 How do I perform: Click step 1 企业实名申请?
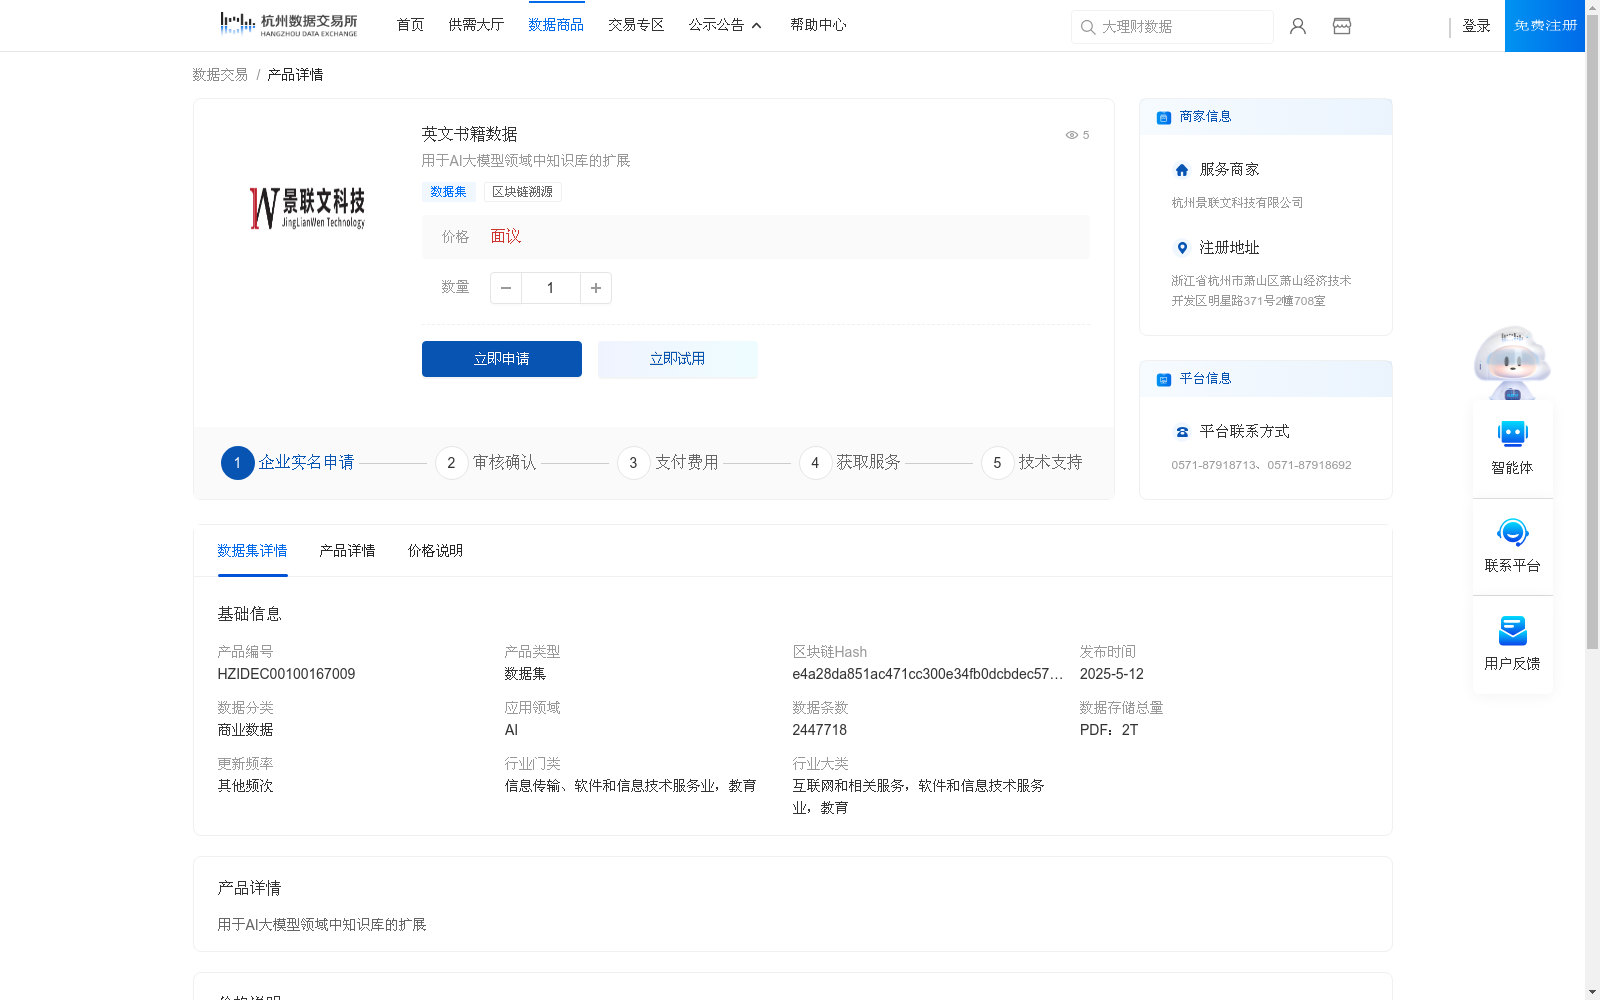(x=288, y=463)
